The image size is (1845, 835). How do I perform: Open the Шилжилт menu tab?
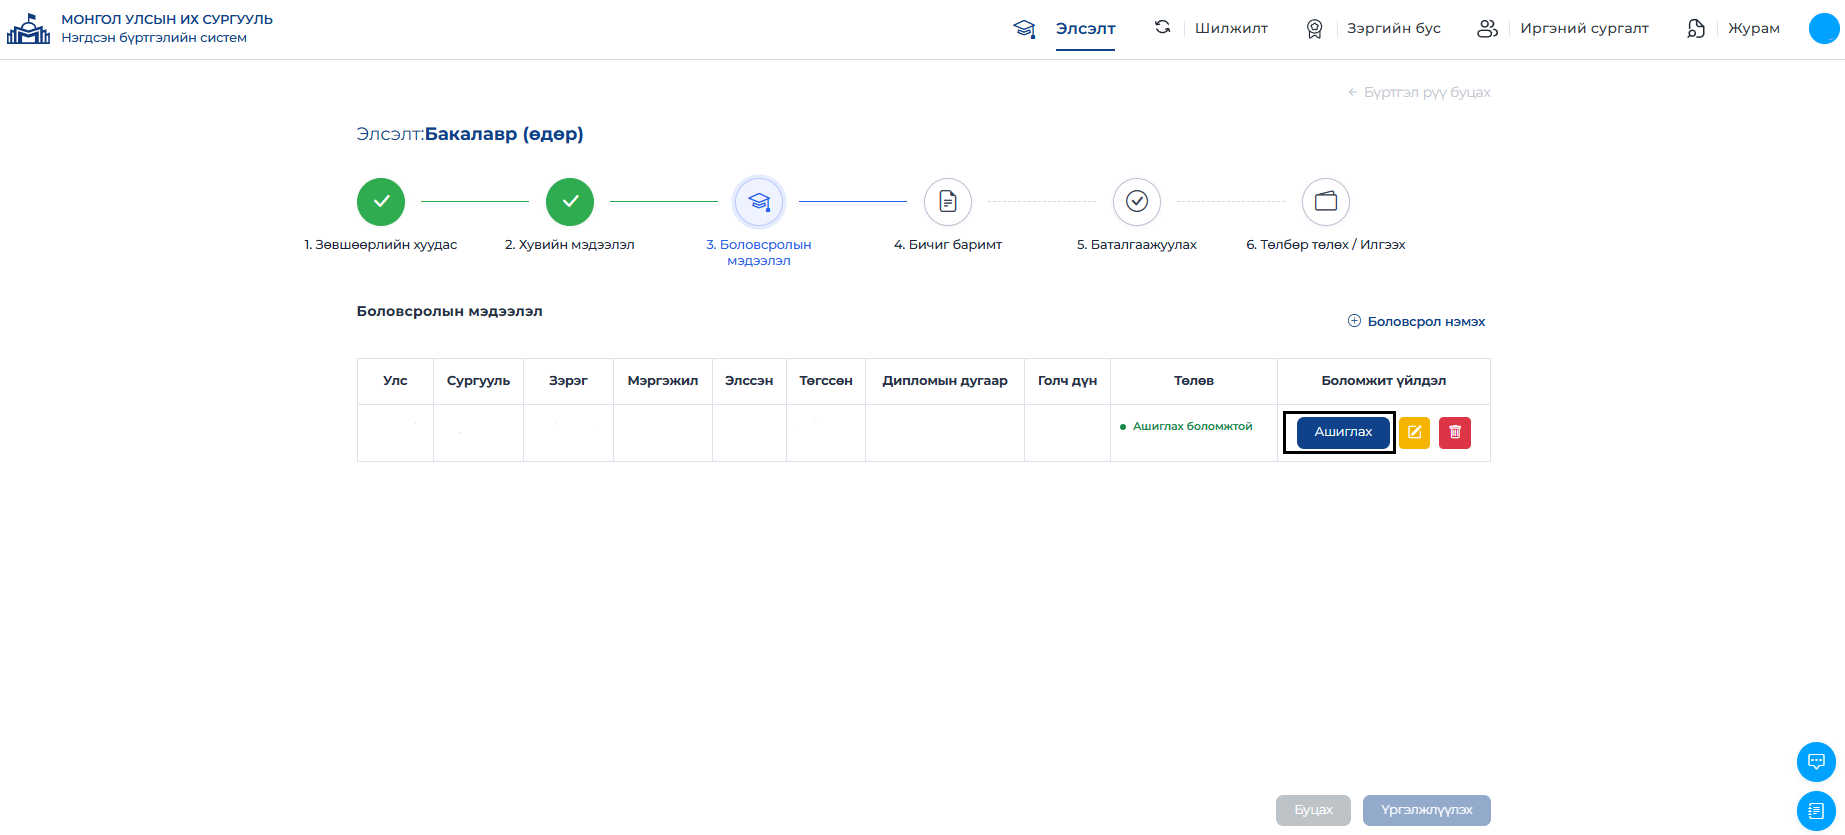point(1231,29)
